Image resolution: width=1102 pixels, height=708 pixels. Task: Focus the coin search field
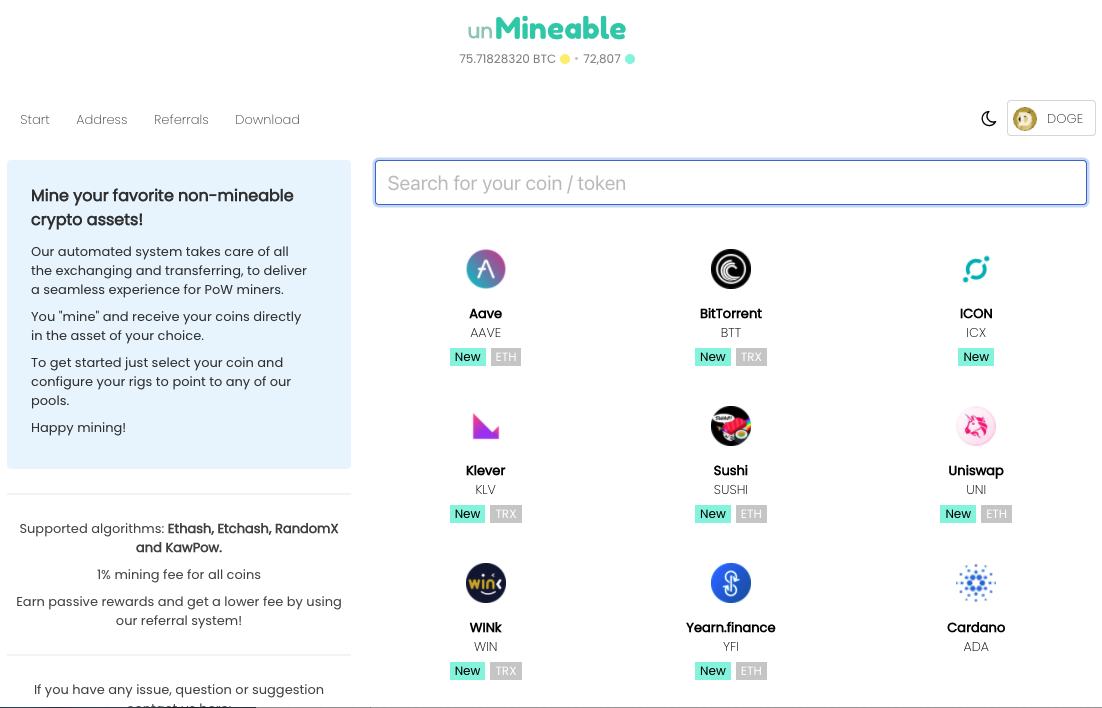point(730,183)
